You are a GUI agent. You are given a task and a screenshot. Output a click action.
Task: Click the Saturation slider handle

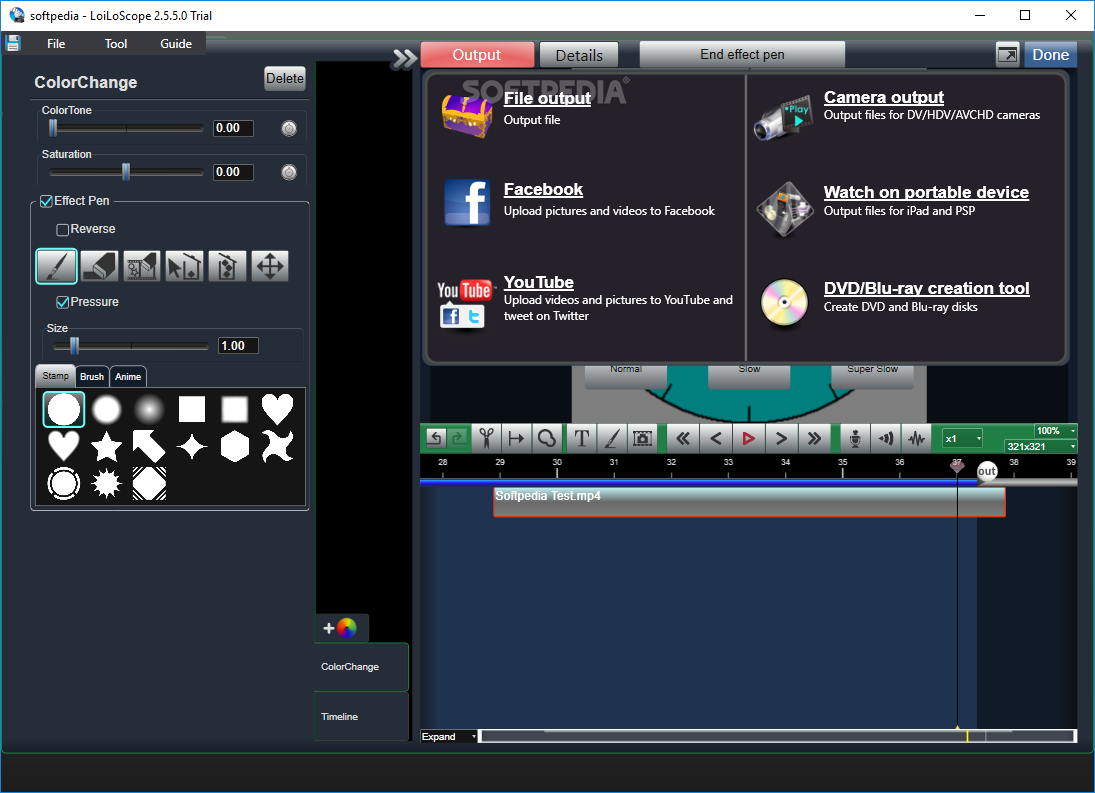tap(126, 172)
